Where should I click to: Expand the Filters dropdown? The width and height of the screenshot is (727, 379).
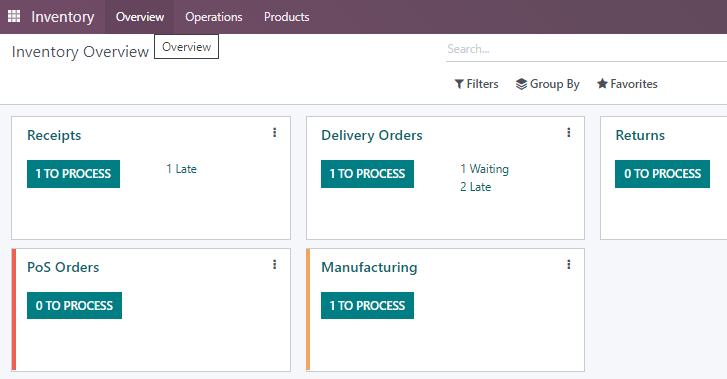pyautogui.click(x=476, y=84)
